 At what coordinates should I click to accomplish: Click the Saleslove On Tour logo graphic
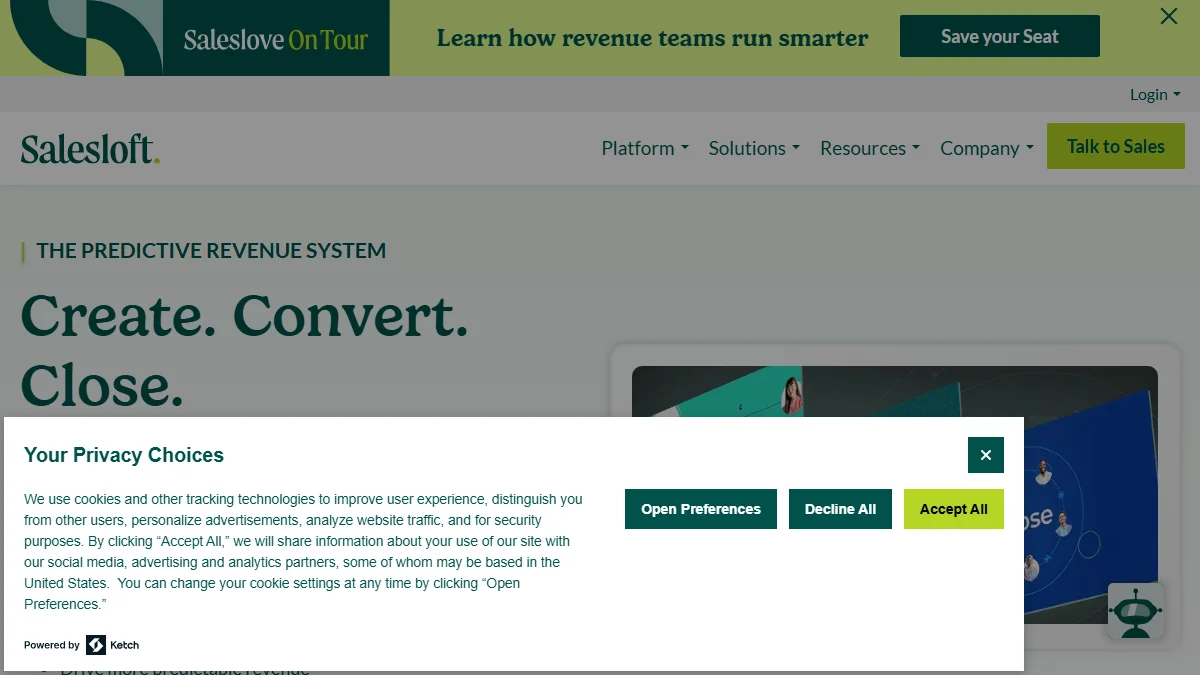[195, 38]
